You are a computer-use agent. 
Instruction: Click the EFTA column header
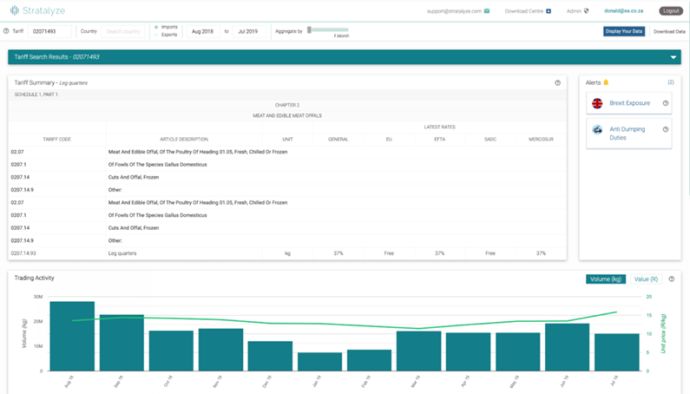[x=440, y=140]
